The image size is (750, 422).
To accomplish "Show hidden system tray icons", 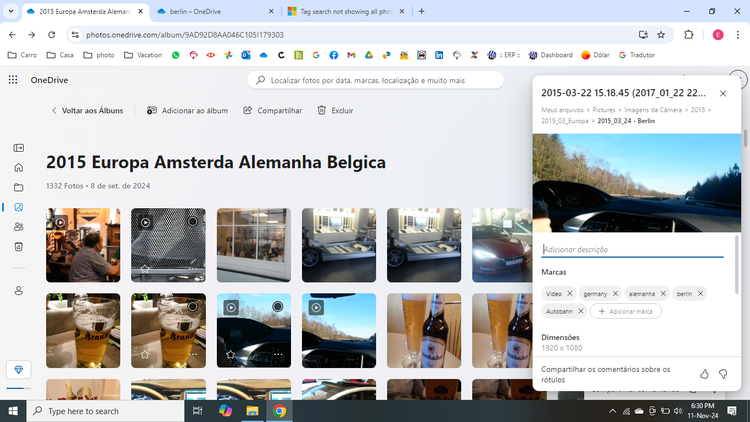I will pyautogui.click(x=612, y=411).
